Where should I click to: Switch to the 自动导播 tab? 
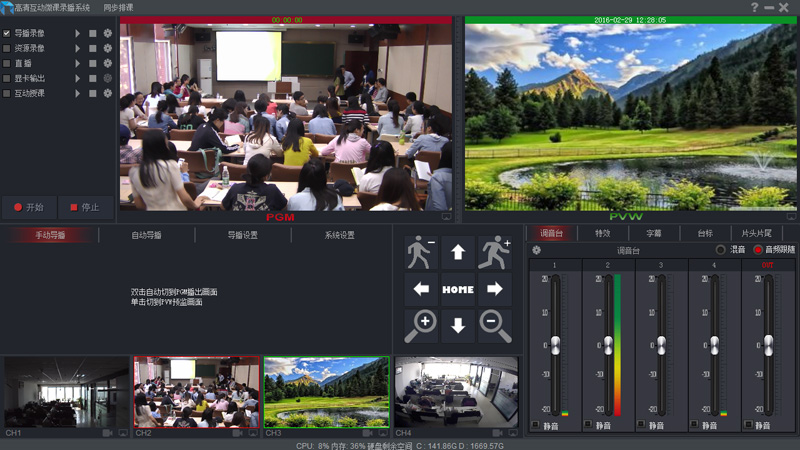(146, 235)
